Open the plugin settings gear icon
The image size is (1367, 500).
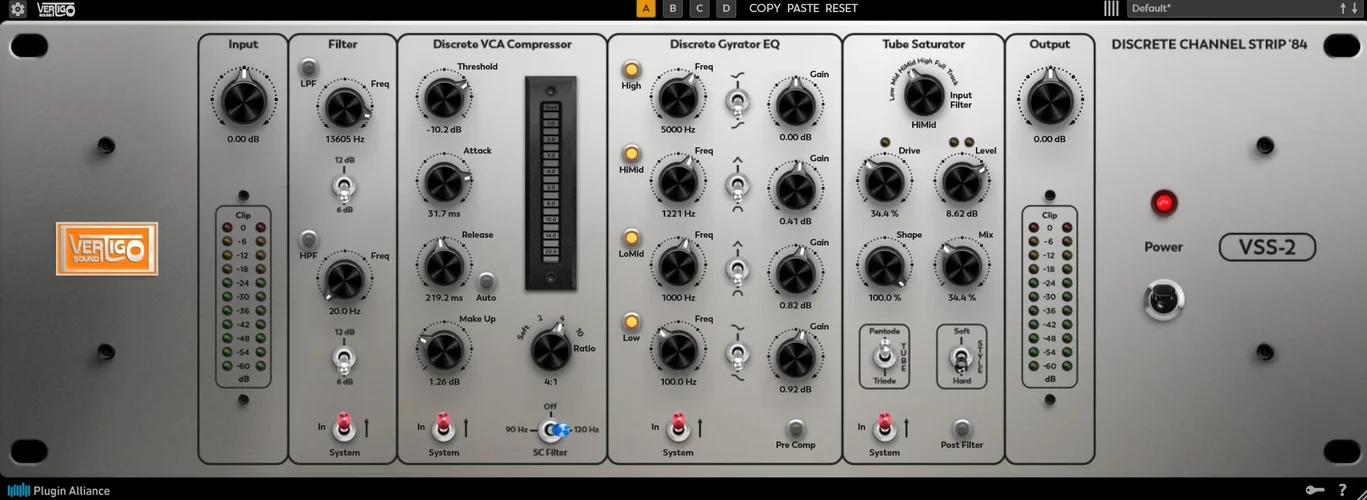click(17, 10)
